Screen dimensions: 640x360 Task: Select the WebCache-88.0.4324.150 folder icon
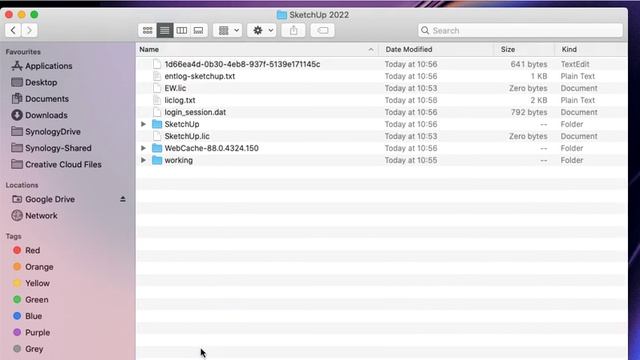pyautogui.click(x=157, y=148)
